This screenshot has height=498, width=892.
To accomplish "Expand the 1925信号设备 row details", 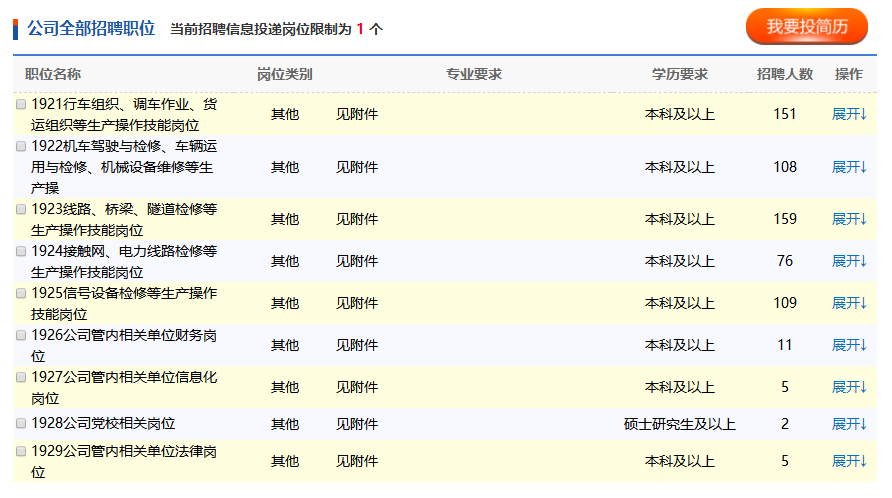I will [x=849, y=303].
